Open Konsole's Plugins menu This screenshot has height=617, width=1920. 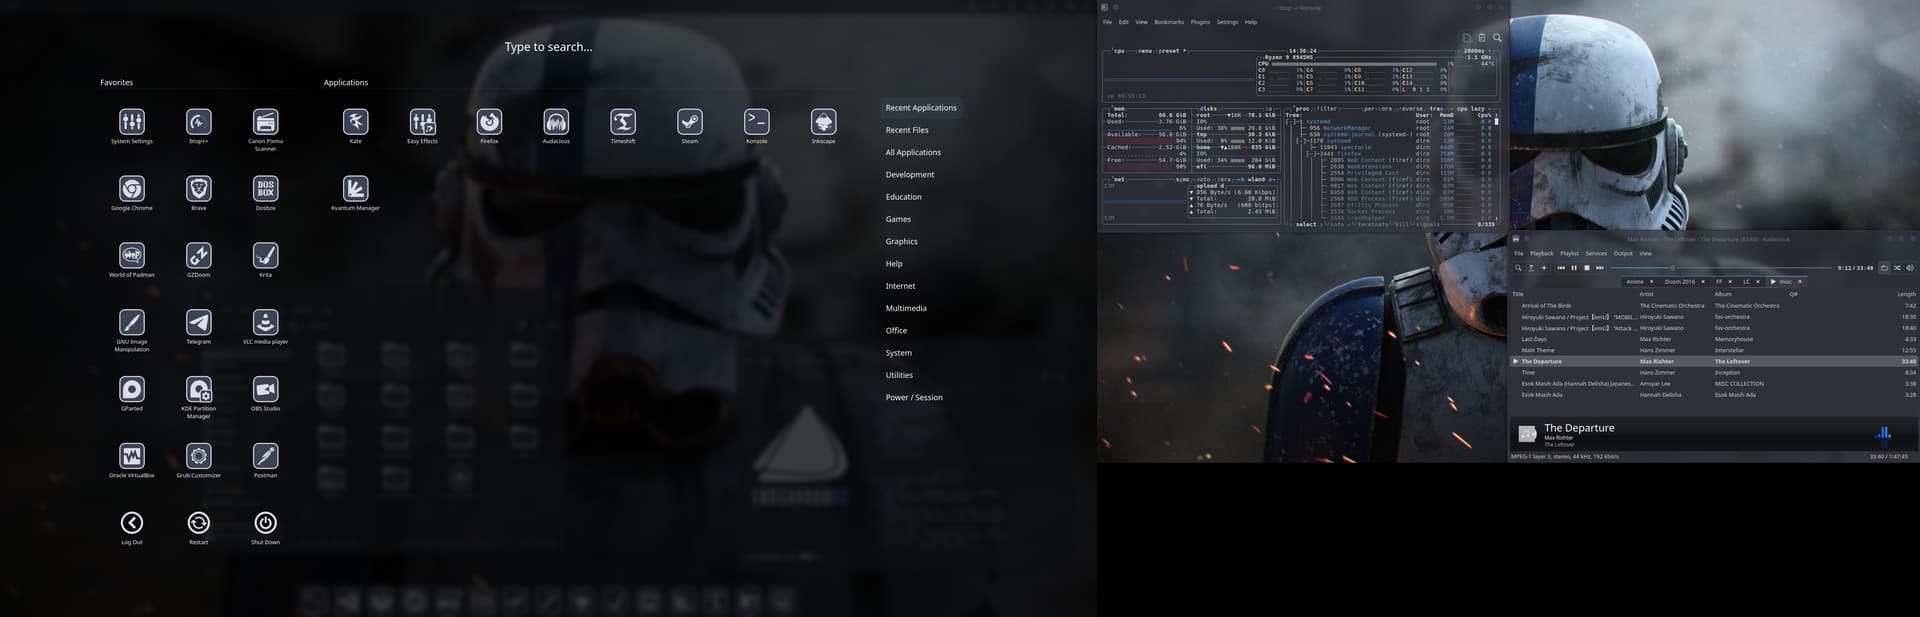(1200, 22)
